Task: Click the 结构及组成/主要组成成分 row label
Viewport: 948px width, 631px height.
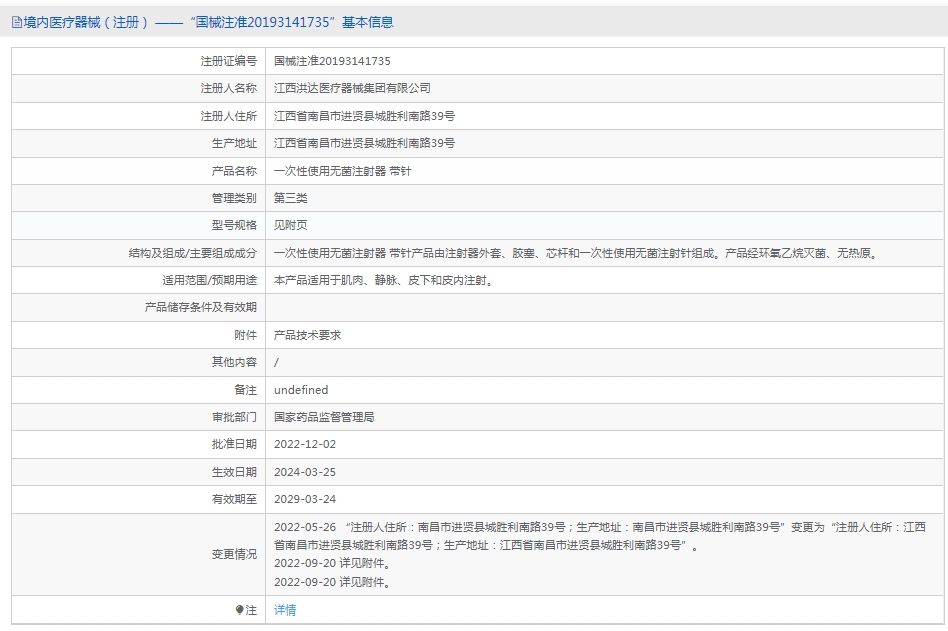Action: (186, 253)
